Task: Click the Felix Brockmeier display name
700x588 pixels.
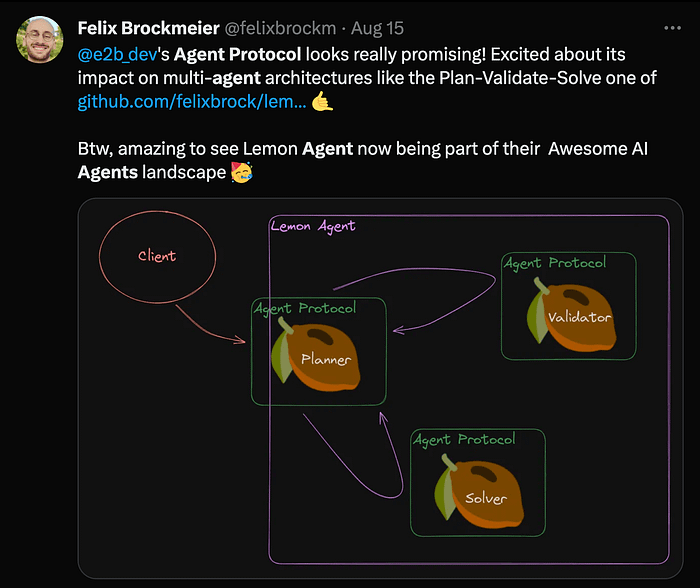Action: (x=148, y=28)
